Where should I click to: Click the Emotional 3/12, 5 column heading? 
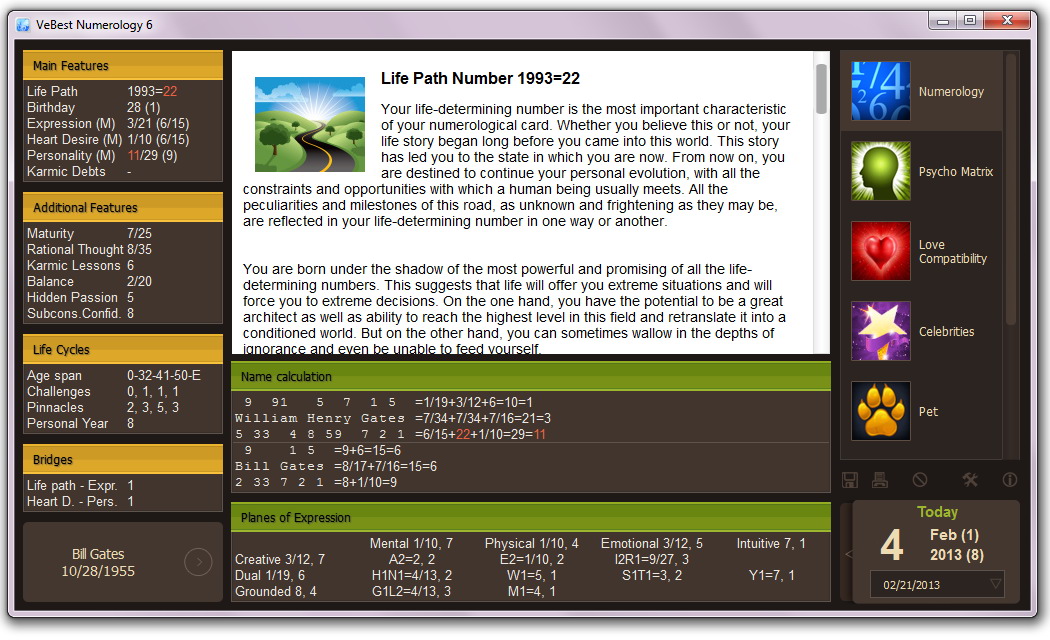652,543
